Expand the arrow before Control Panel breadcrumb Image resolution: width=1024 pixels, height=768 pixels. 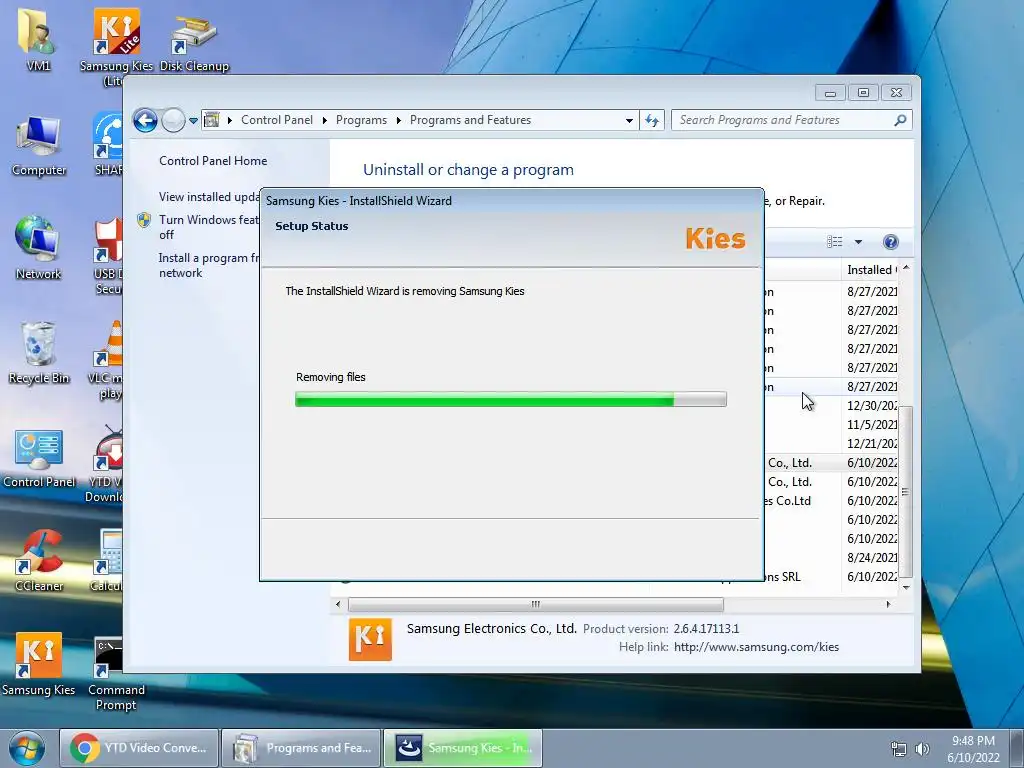pyautogui.click(x=230, y=120)
